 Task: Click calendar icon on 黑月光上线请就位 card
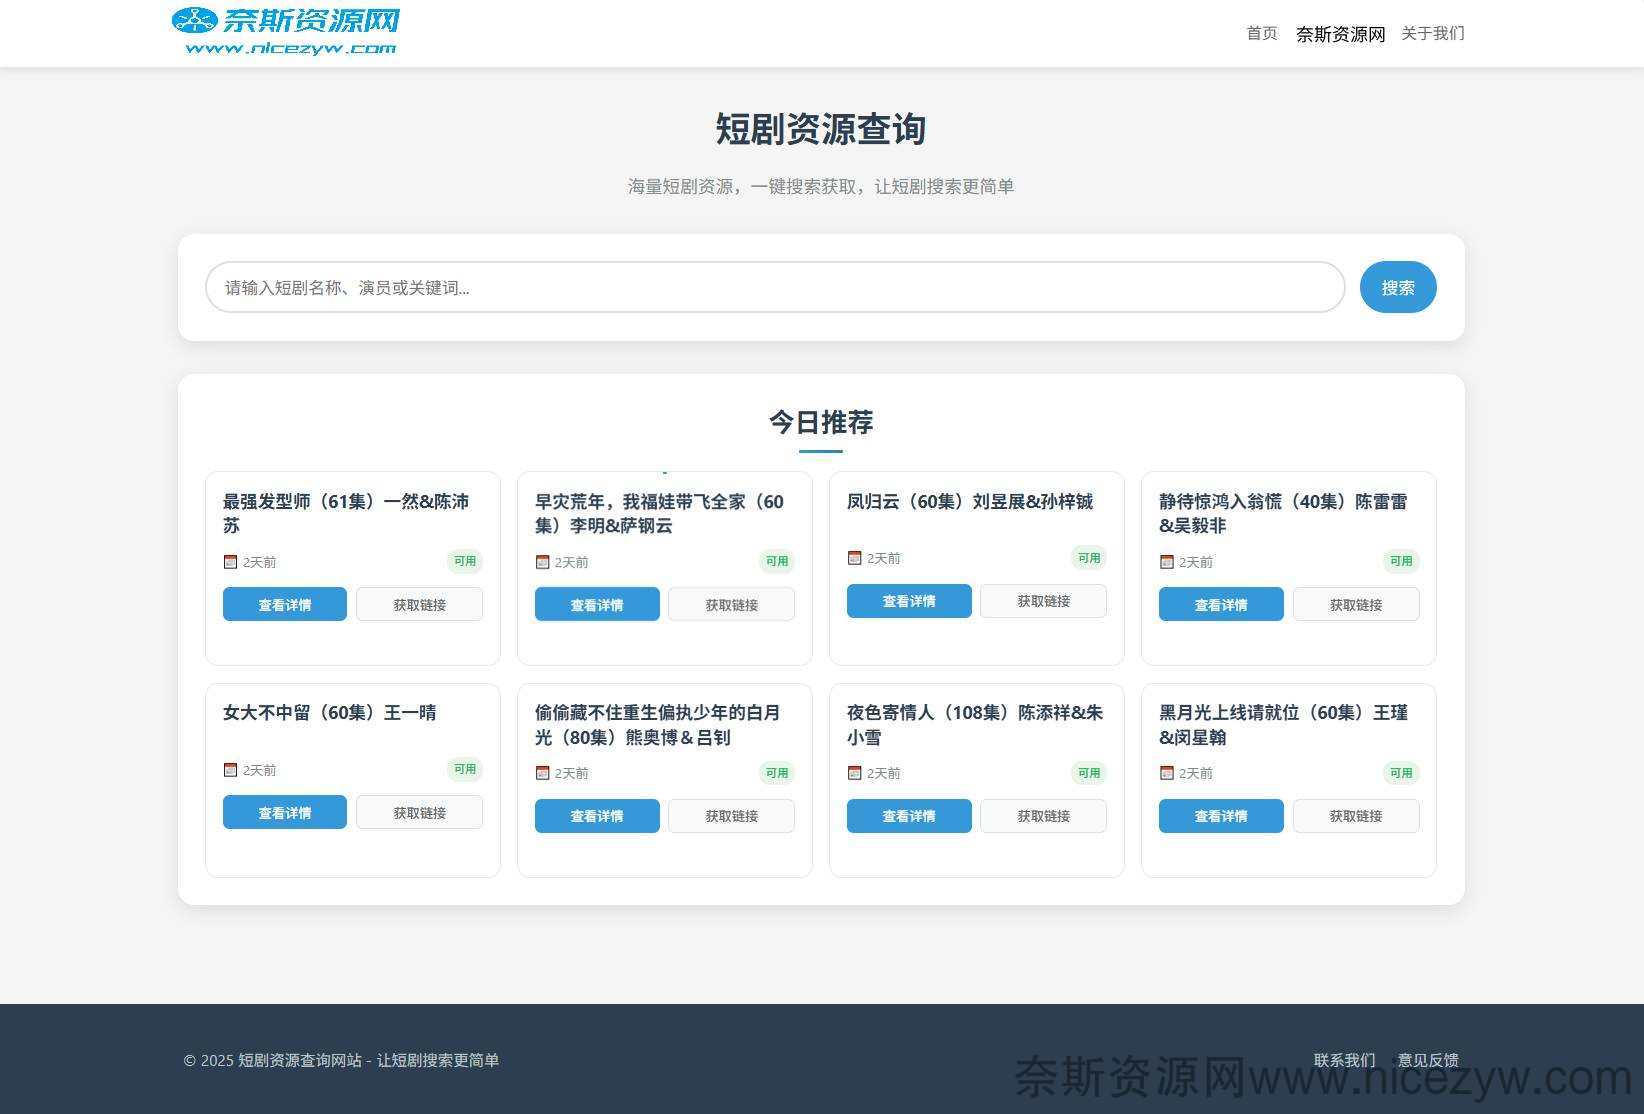[x=1166, y=773]
